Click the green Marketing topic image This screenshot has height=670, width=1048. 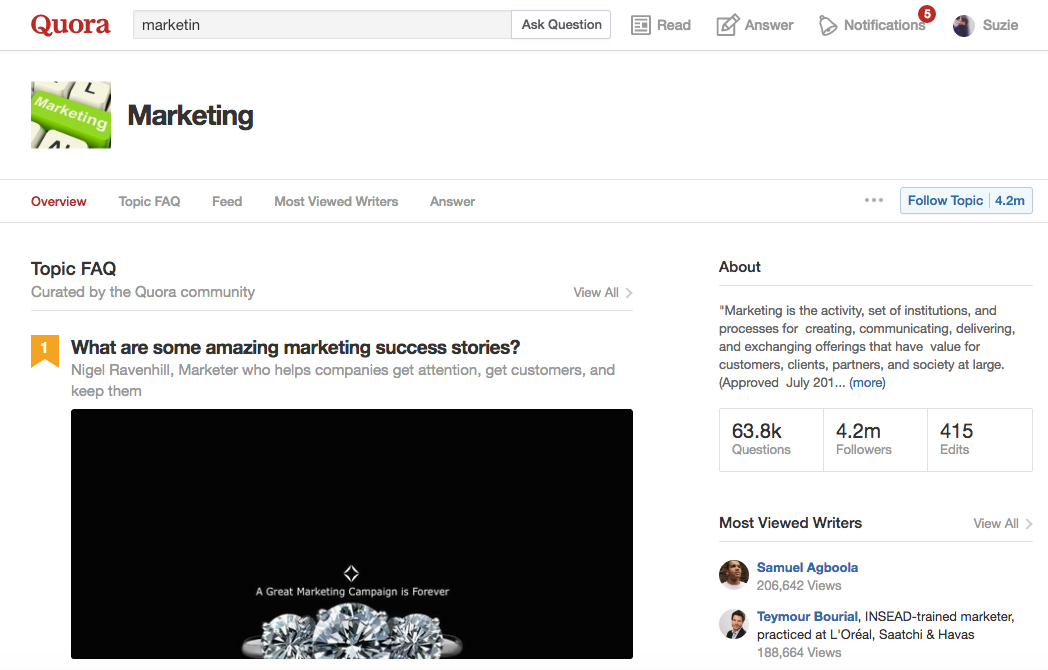71,115
